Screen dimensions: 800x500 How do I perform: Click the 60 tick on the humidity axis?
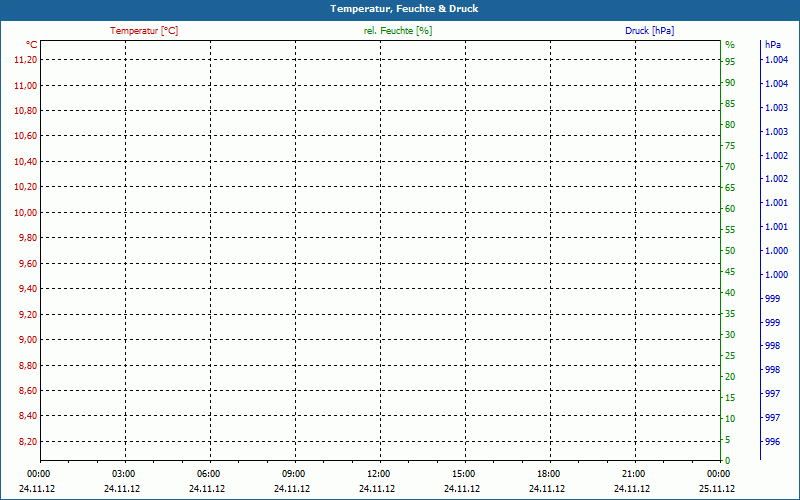[x=730, y=209]
